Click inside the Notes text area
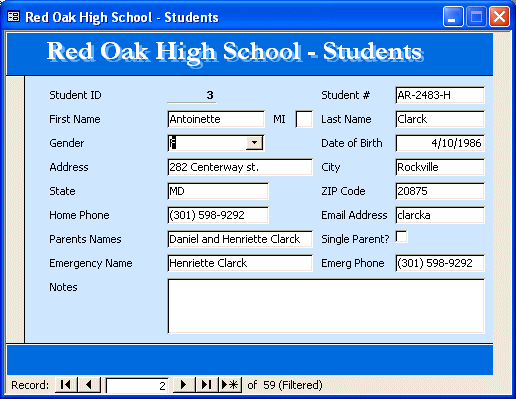Viewport: 516px width, 399px height. coord(326,306)
